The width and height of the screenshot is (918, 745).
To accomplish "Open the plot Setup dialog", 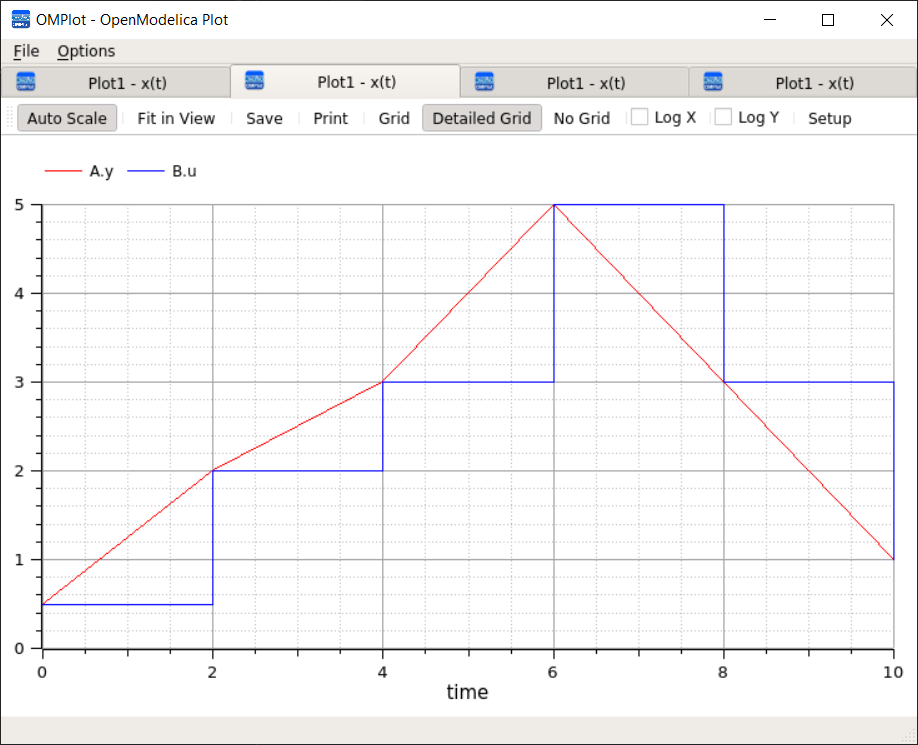I will 830,117.
